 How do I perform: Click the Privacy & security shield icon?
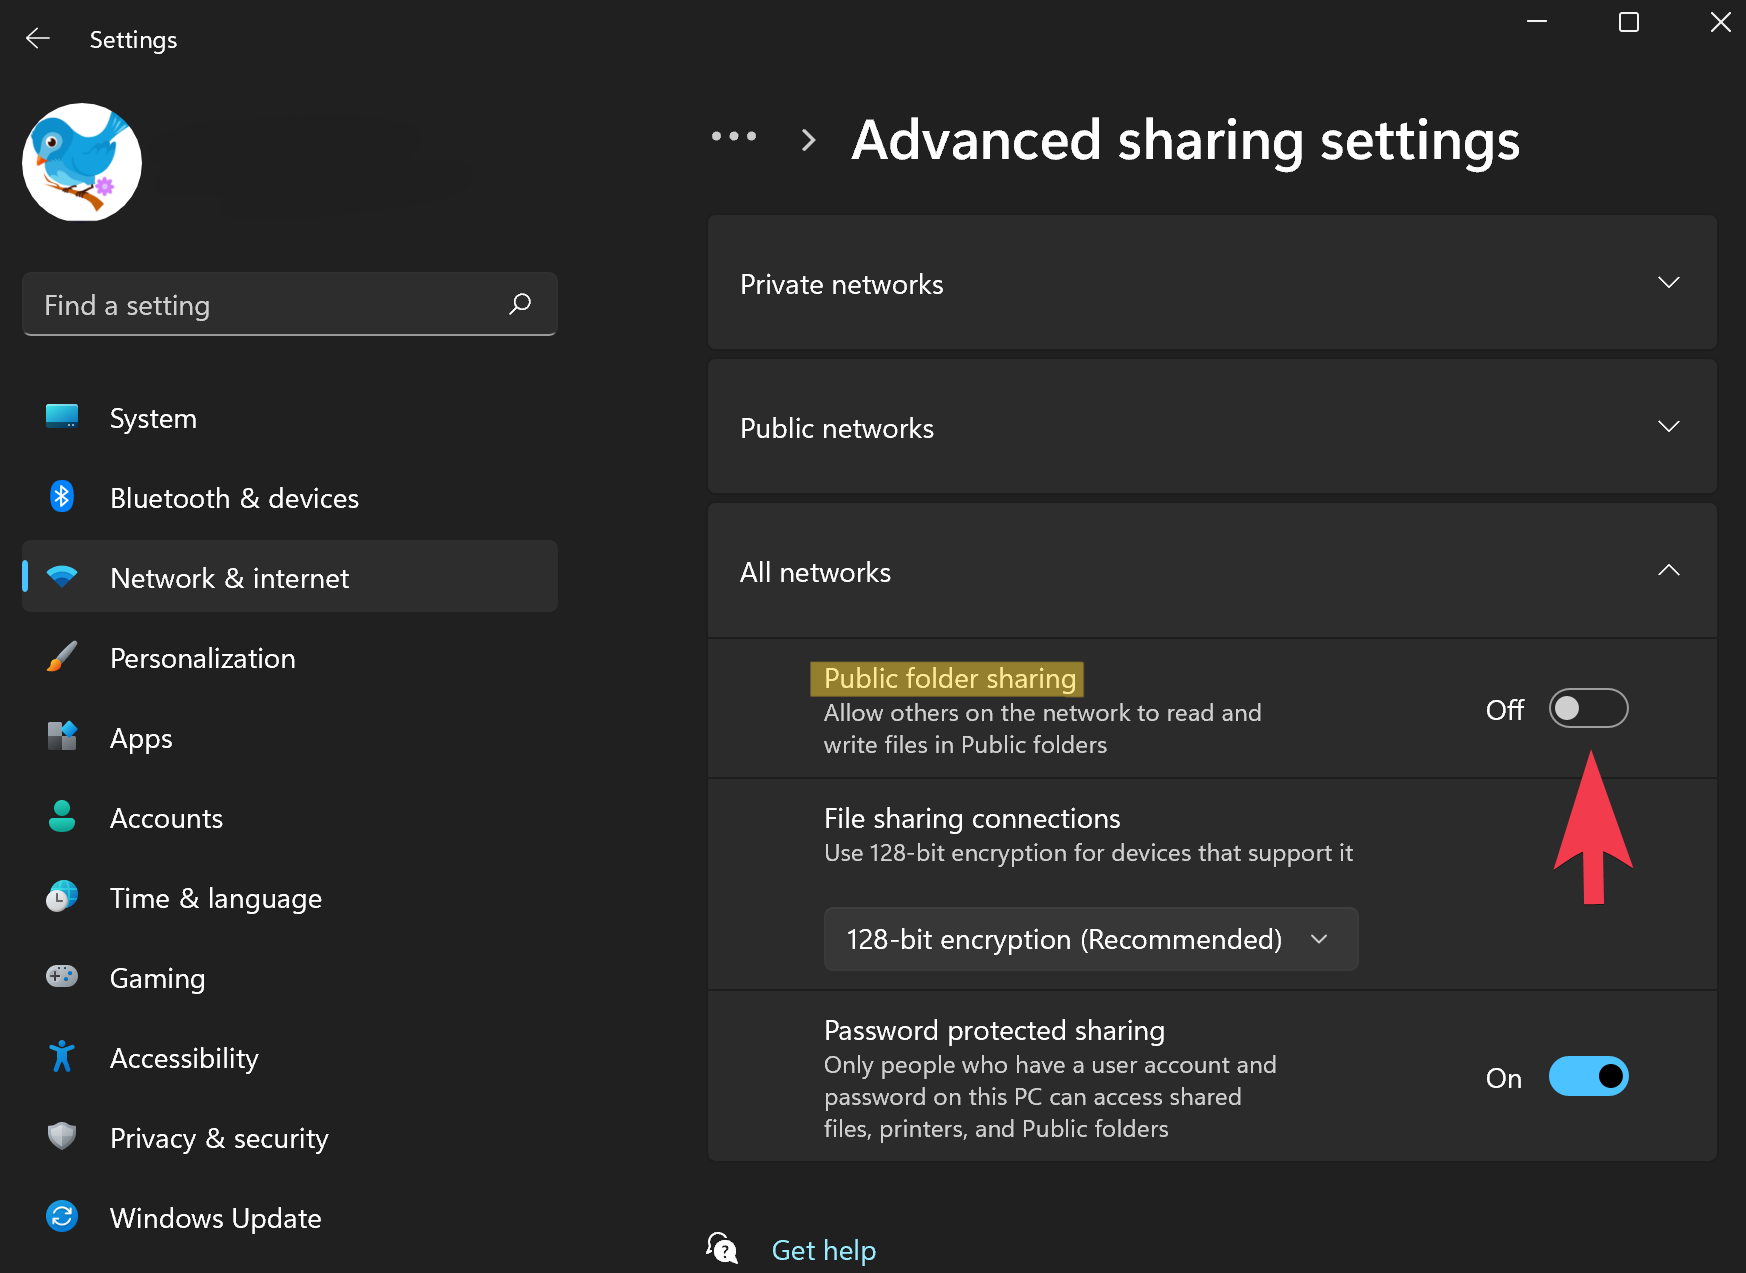tap(62, 1136)
